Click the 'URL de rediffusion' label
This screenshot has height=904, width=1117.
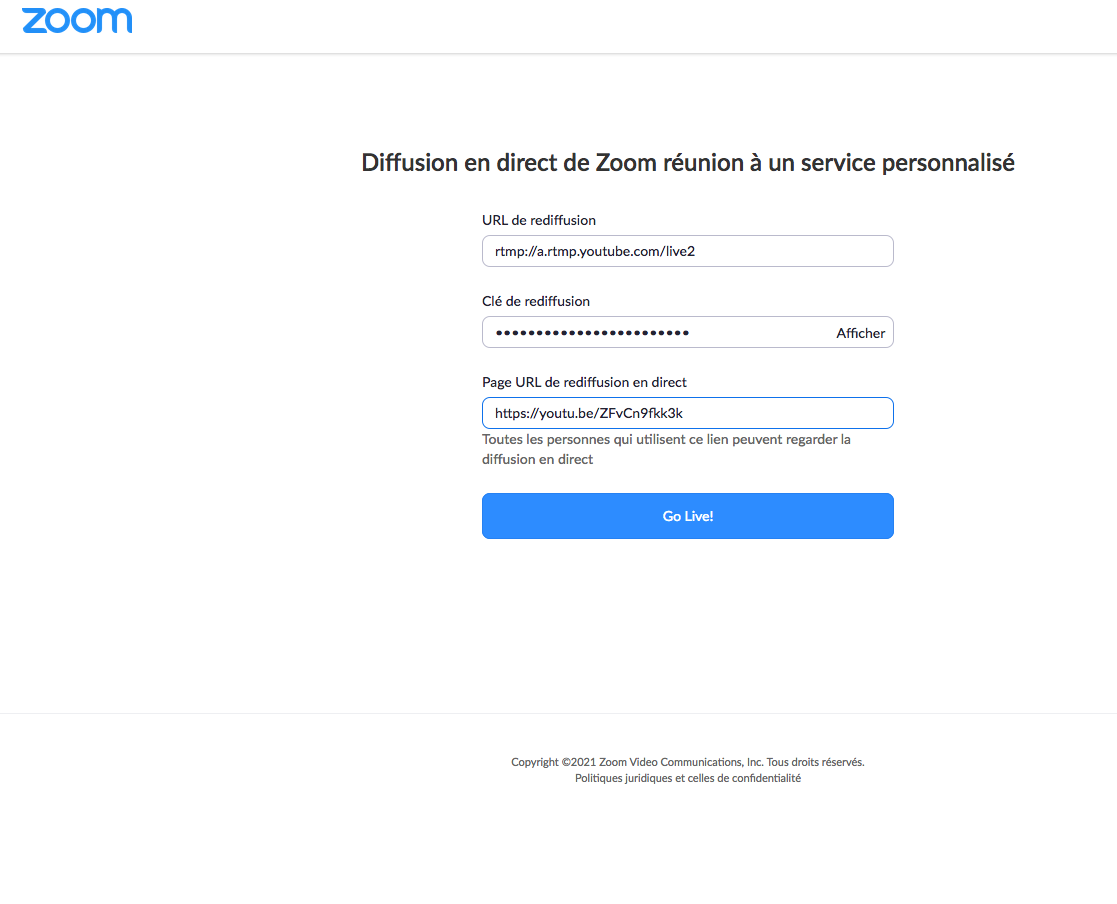pyautogui.click(x=539, y=220)
